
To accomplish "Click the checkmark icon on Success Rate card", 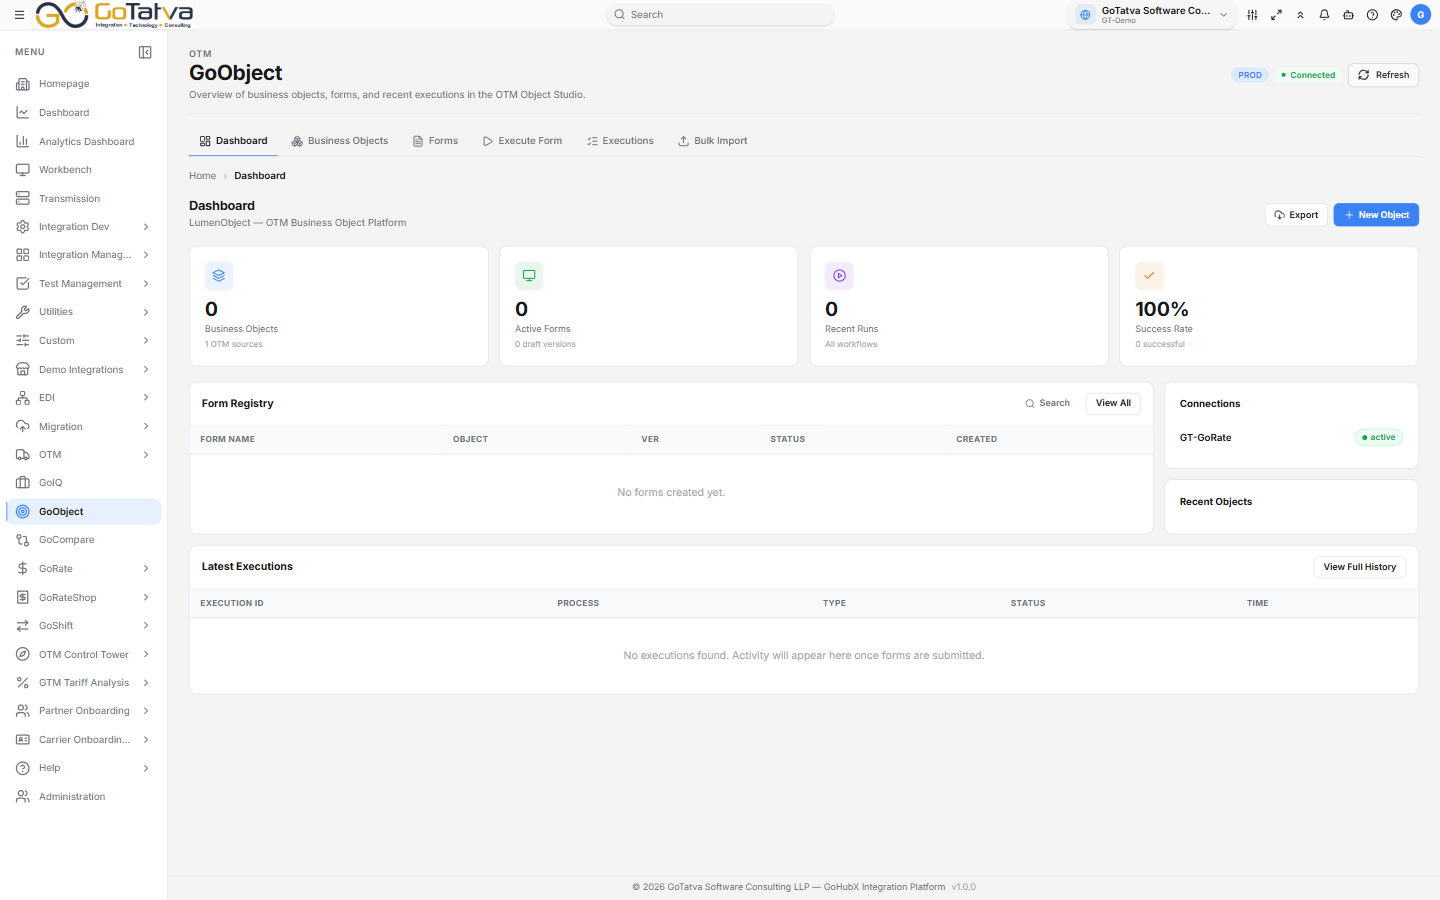I will (x=1149, y=276).
